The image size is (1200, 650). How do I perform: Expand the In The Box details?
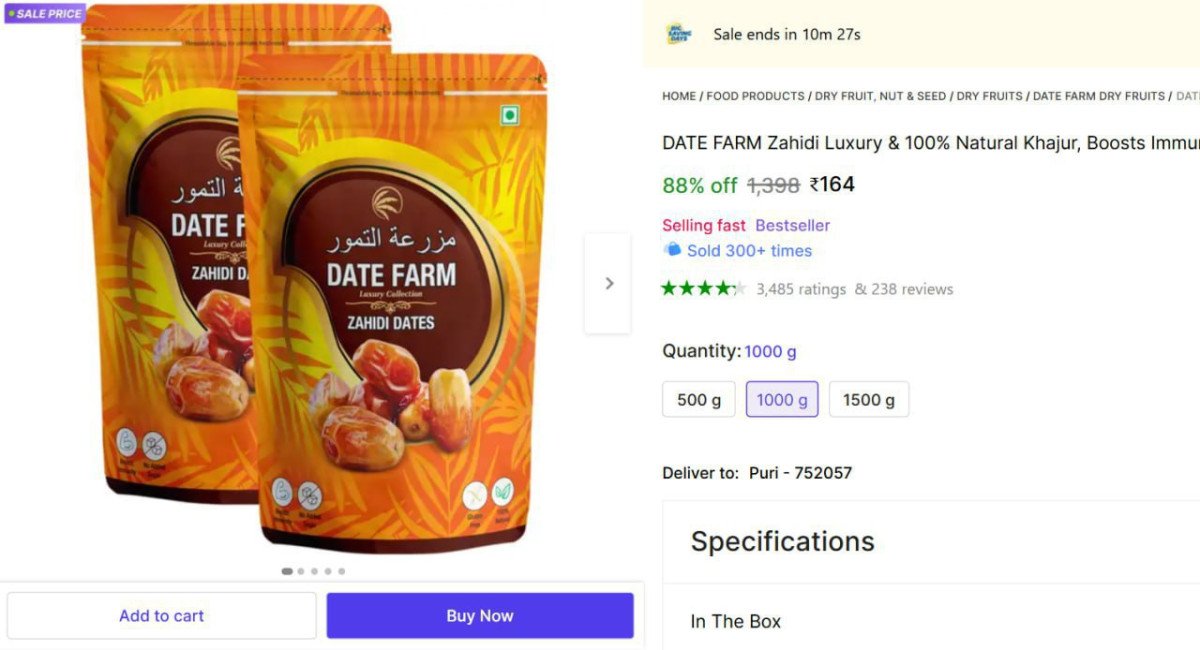(x=735, y=621)
